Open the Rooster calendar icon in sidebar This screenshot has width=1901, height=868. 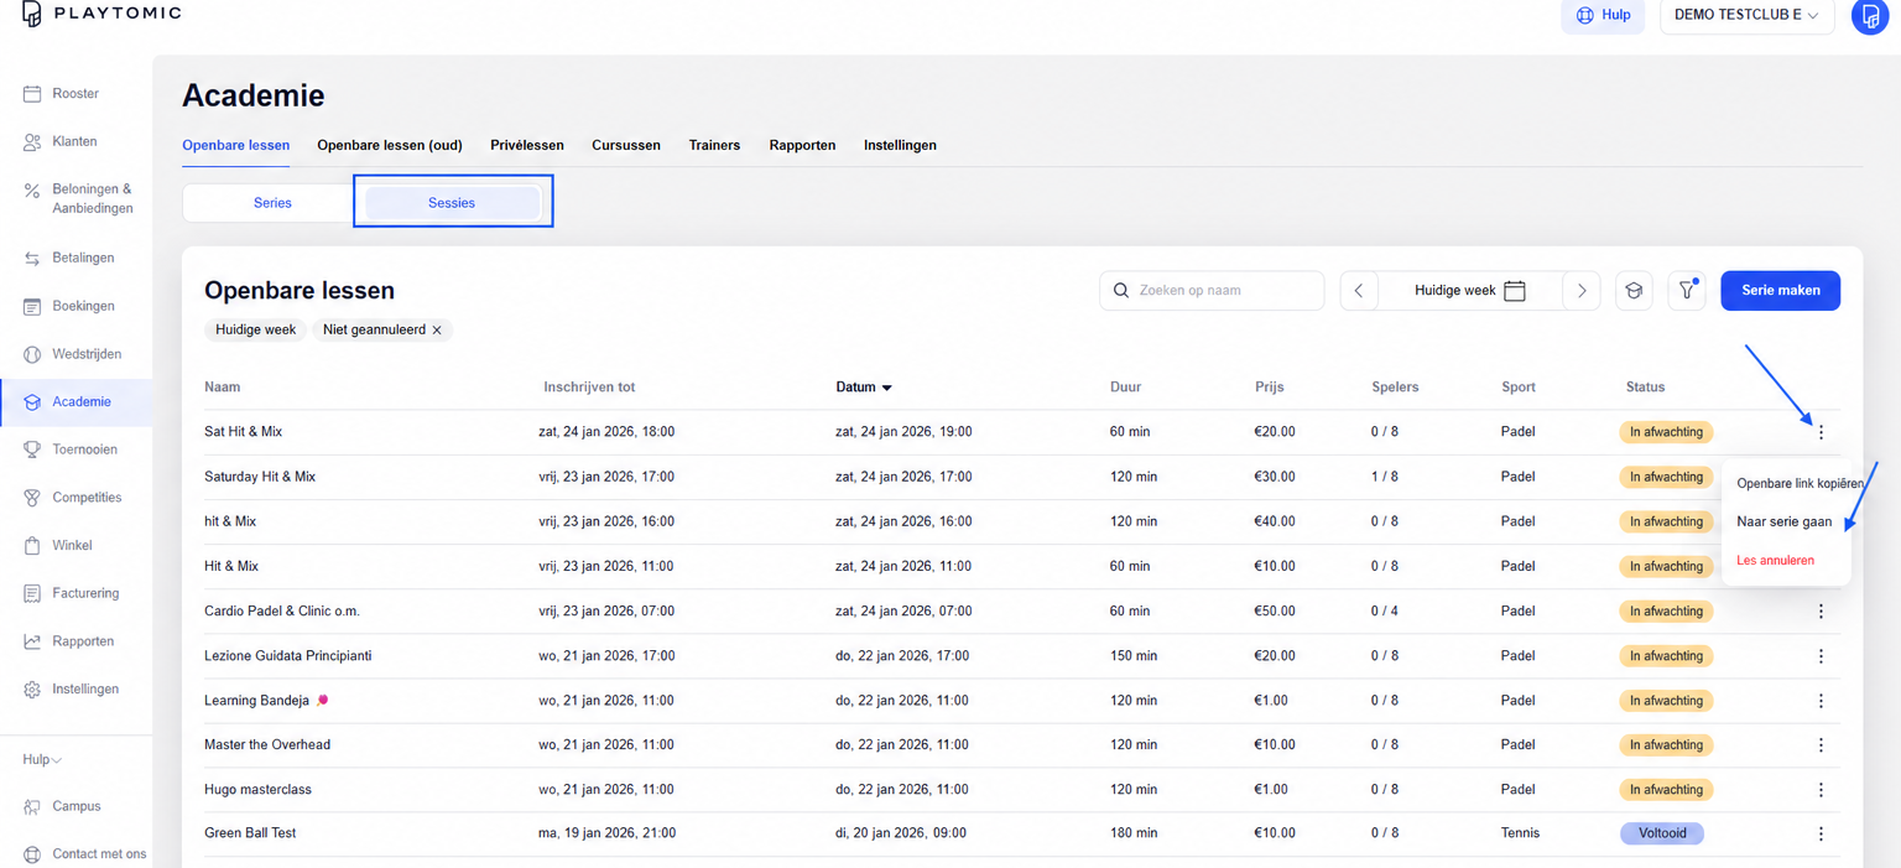coord(32,94)
